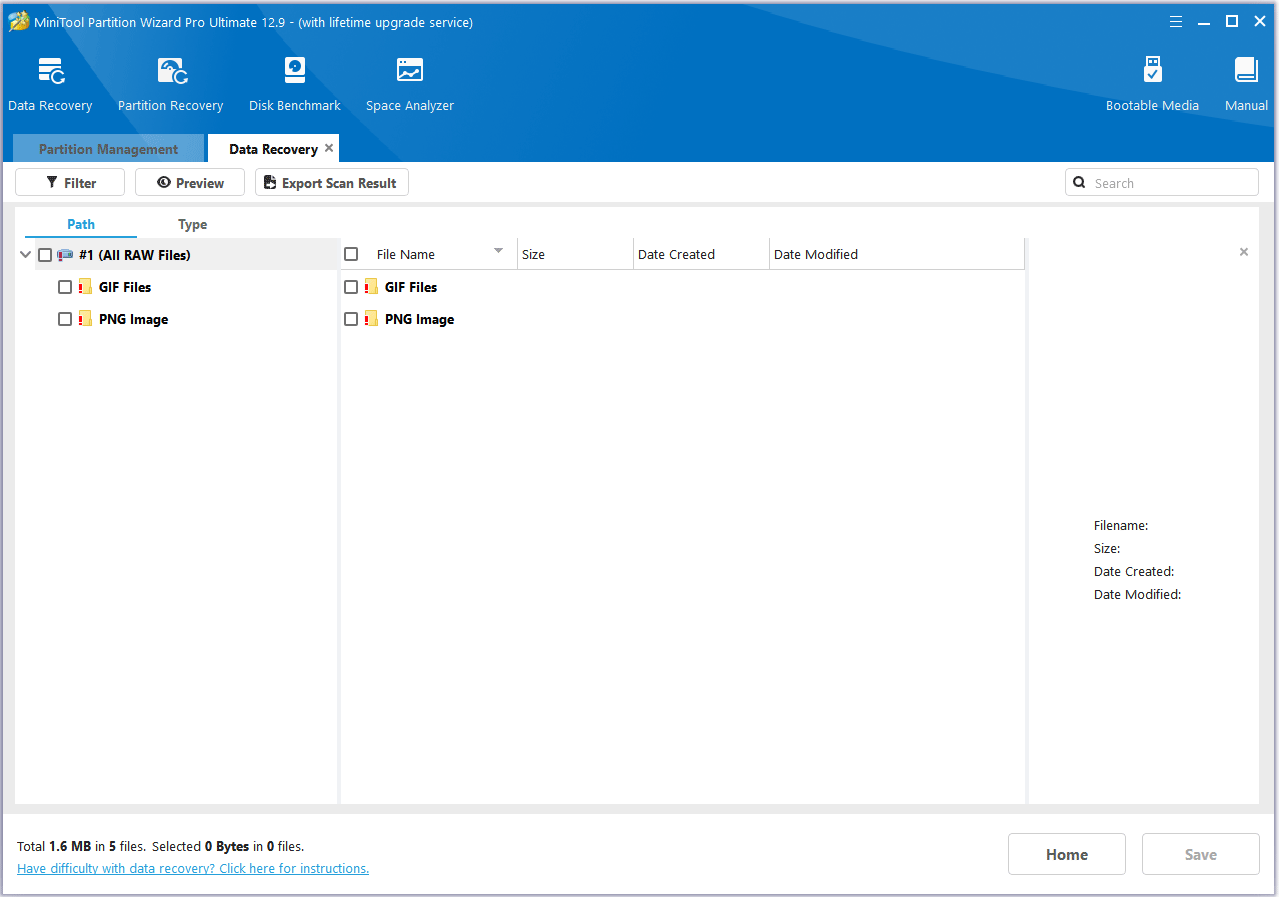Select GIF Files label in tree

(x=125, y=287)
